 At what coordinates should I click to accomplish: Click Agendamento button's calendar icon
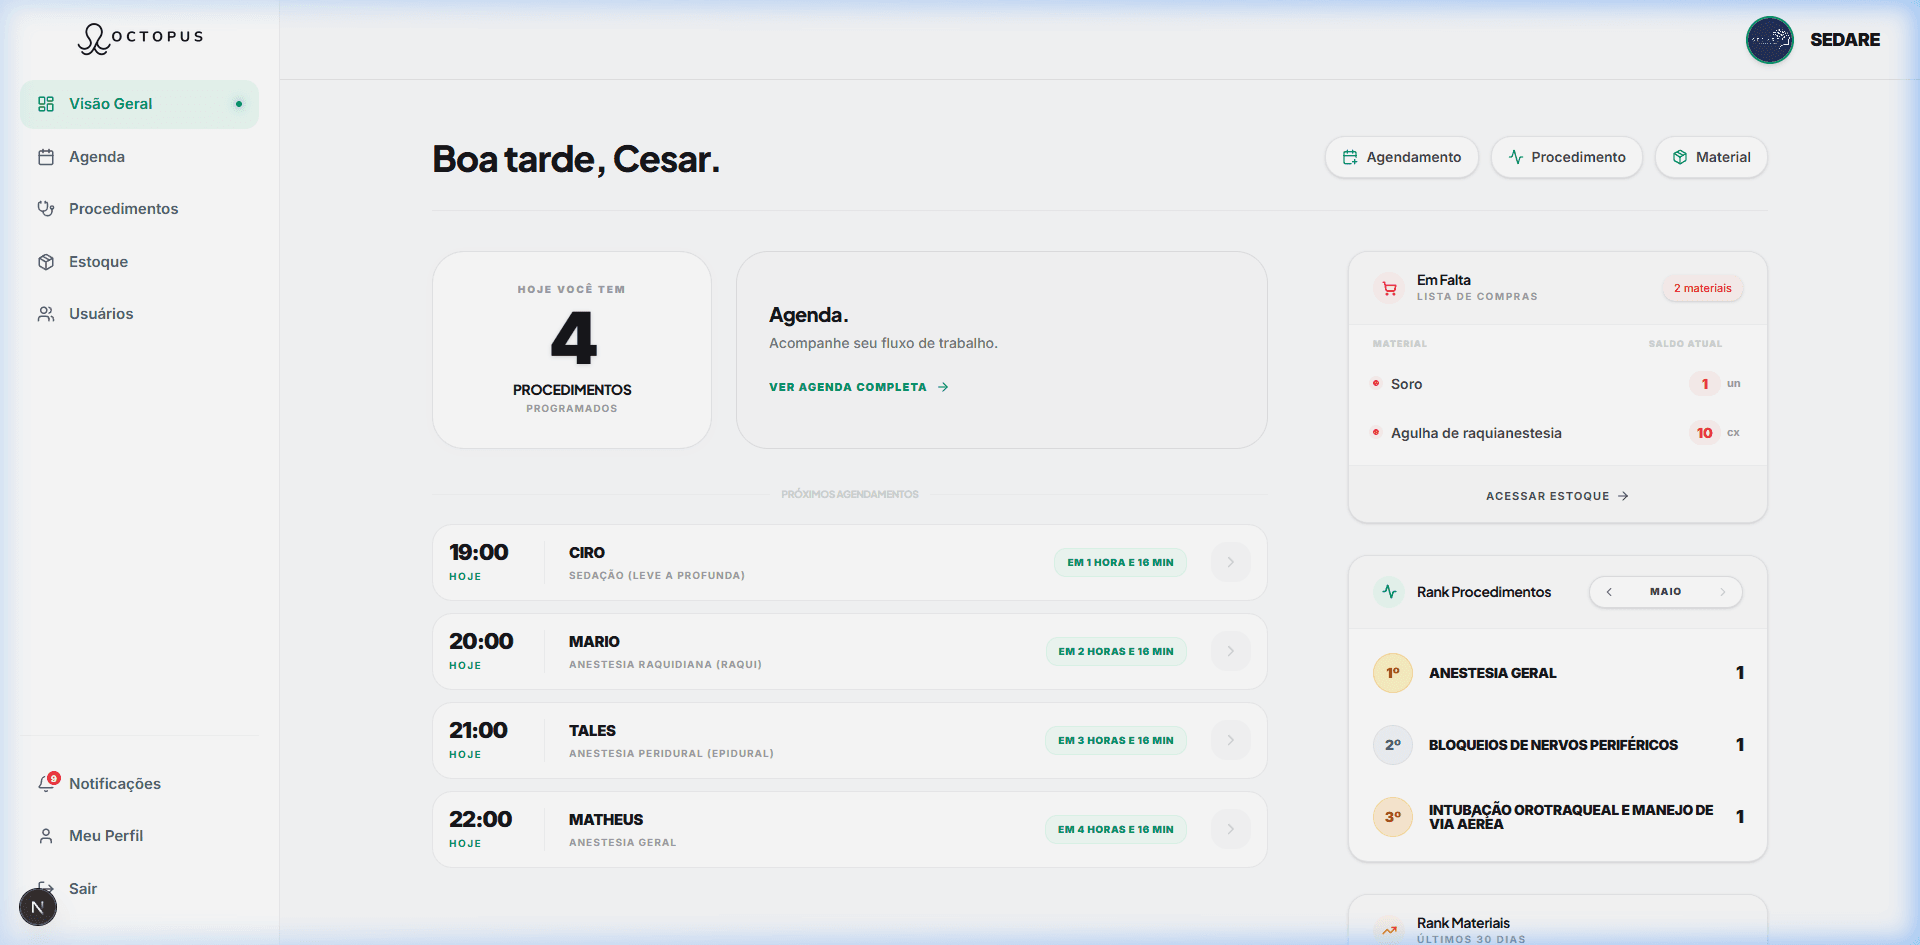1350,157
